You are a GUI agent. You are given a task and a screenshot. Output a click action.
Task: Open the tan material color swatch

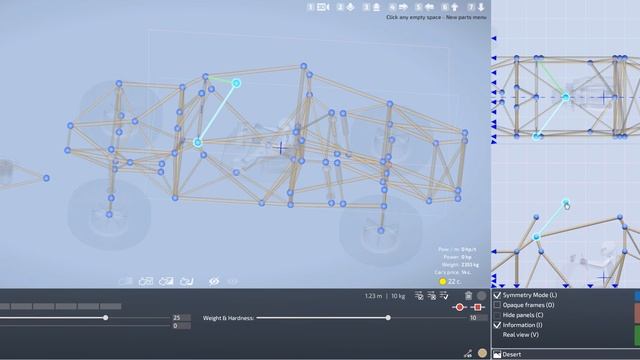pyautogui.click(x=482, y=353)
